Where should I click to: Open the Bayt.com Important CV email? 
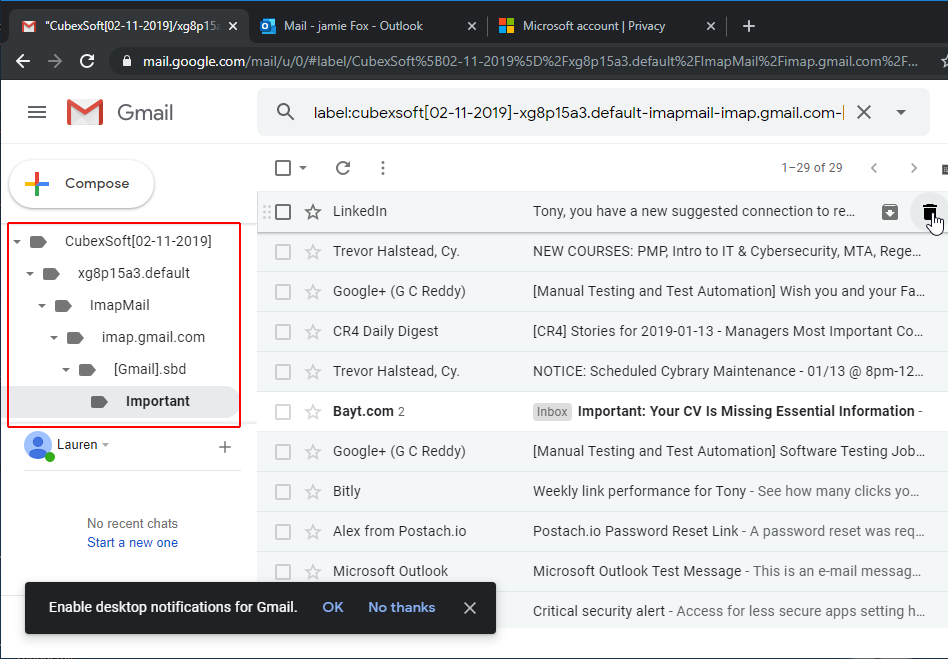(x=602, y=412)
